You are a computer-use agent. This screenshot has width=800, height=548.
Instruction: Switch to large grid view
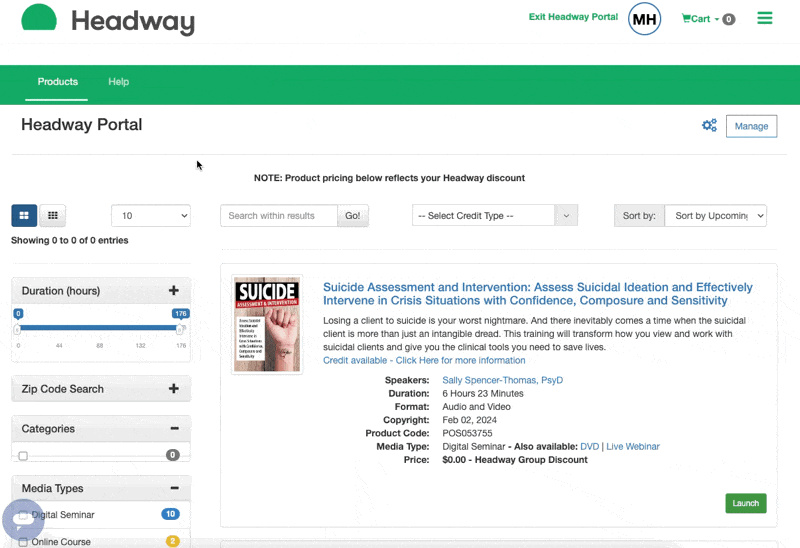[x=24, y=215]
